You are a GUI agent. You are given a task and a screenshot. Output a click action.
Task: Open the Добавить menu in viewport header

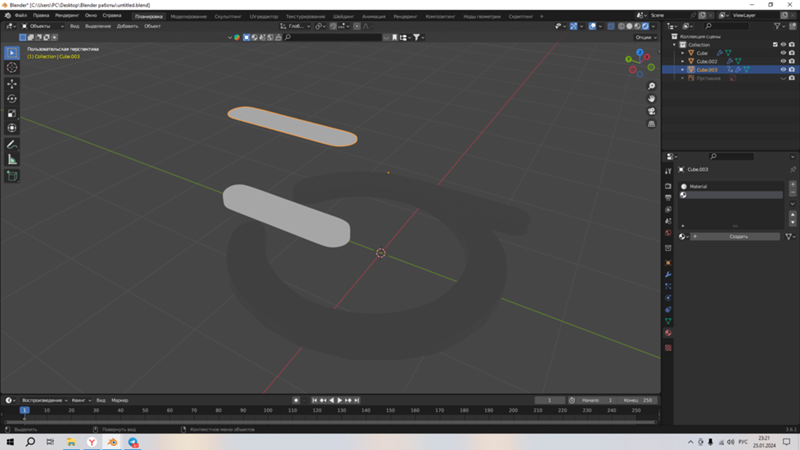coord(127,26)
